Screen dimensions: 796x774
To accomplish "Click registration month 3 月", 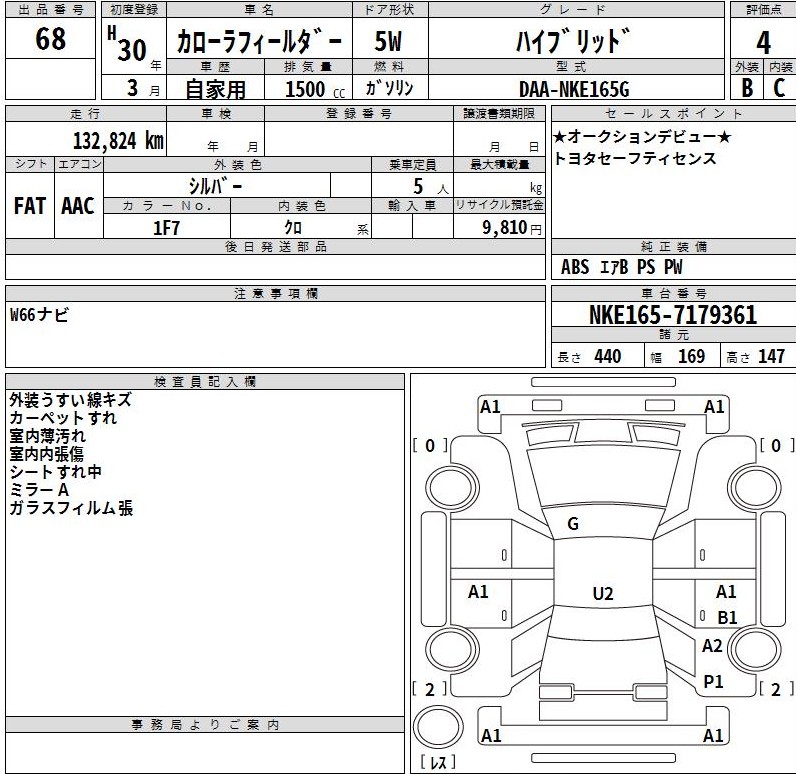I will click(x=143, y=88).
